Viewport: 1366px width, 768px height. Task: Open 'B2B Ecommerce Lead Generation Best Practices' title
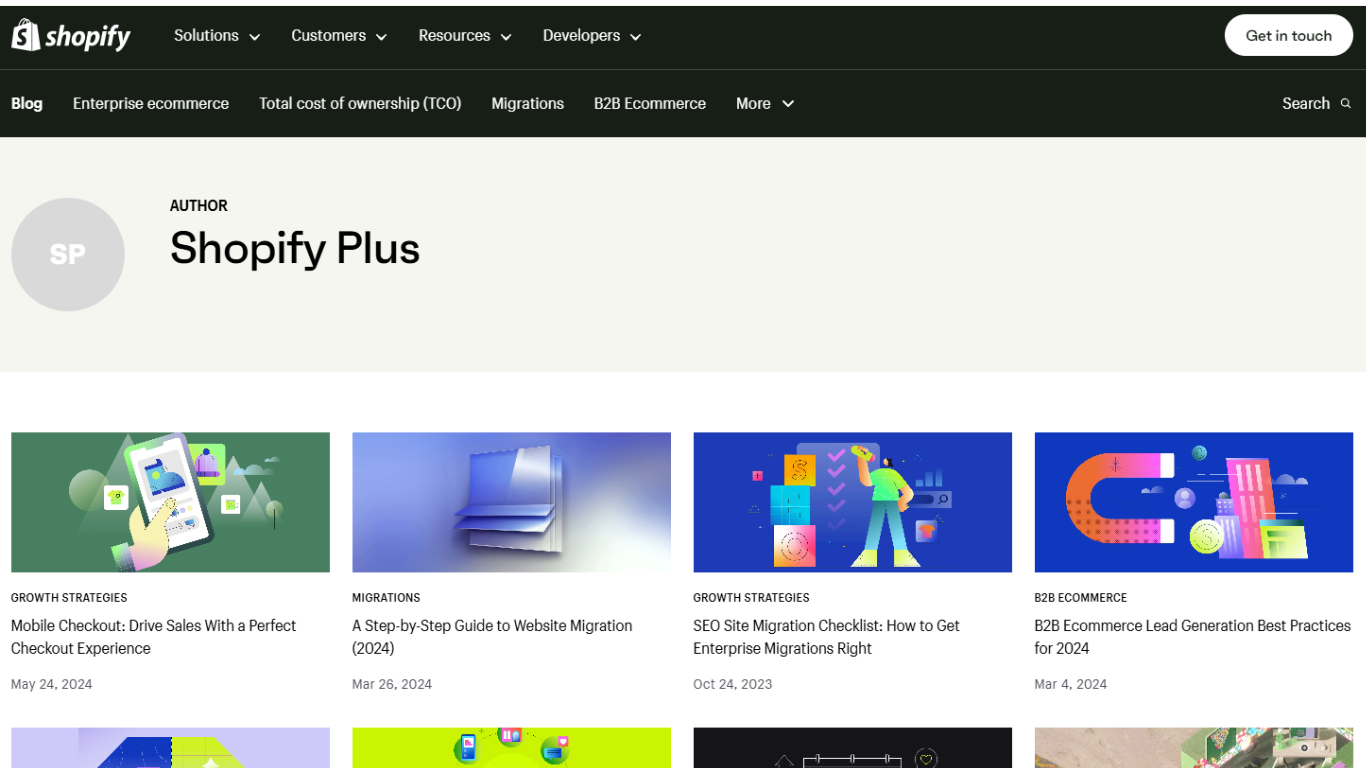[x=1192, y=637]
